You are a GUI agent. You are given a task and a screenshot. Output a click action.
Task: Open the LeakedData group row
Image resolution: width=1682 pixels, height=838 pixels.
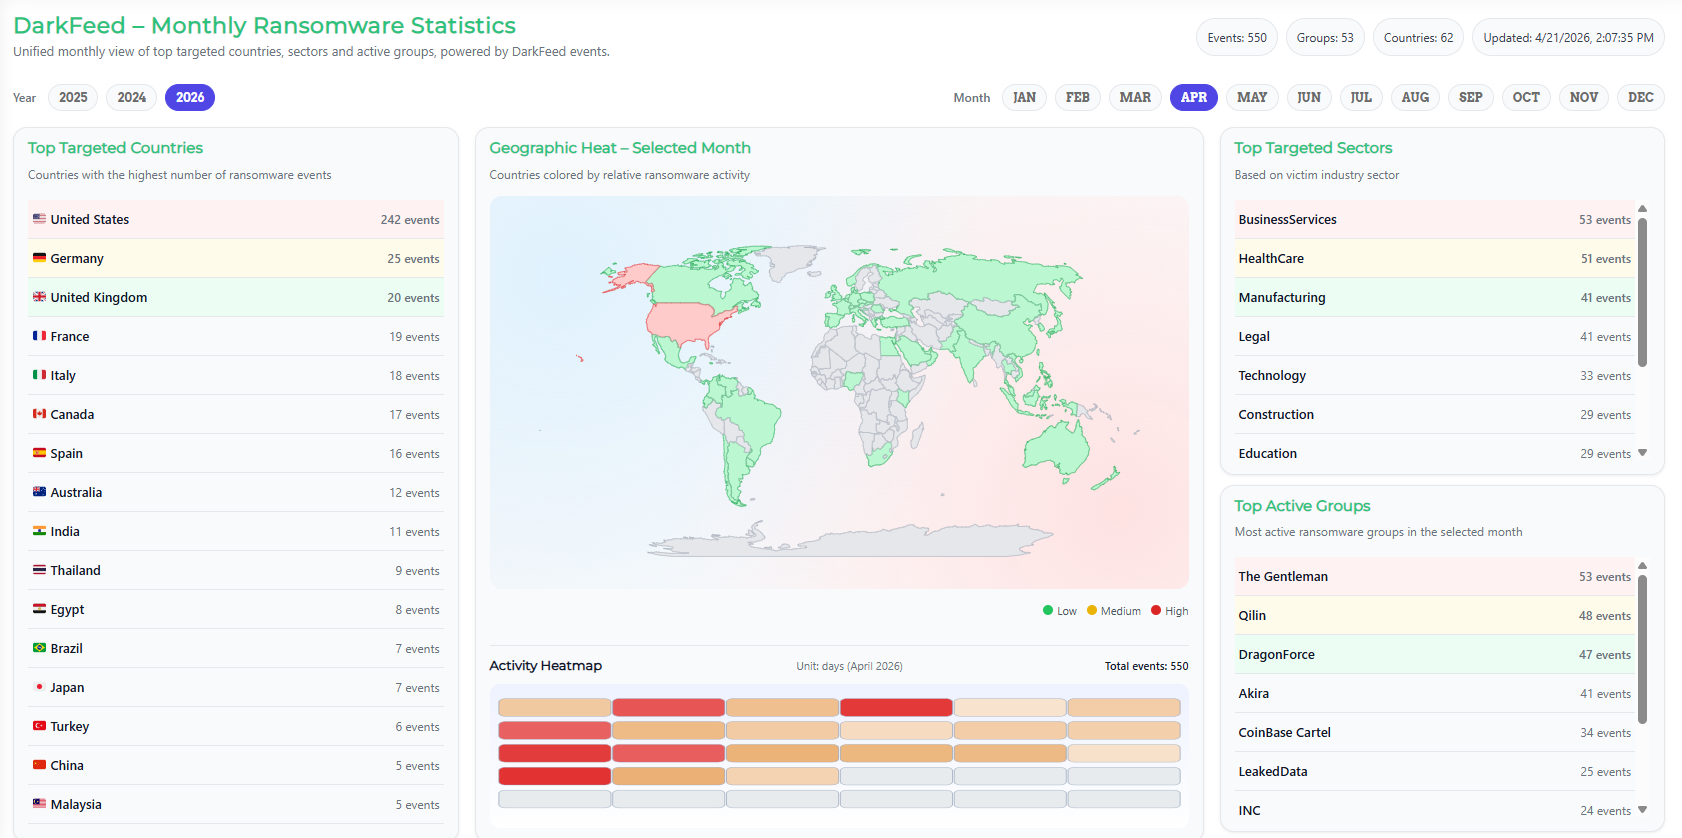[x=1434, y=771]
